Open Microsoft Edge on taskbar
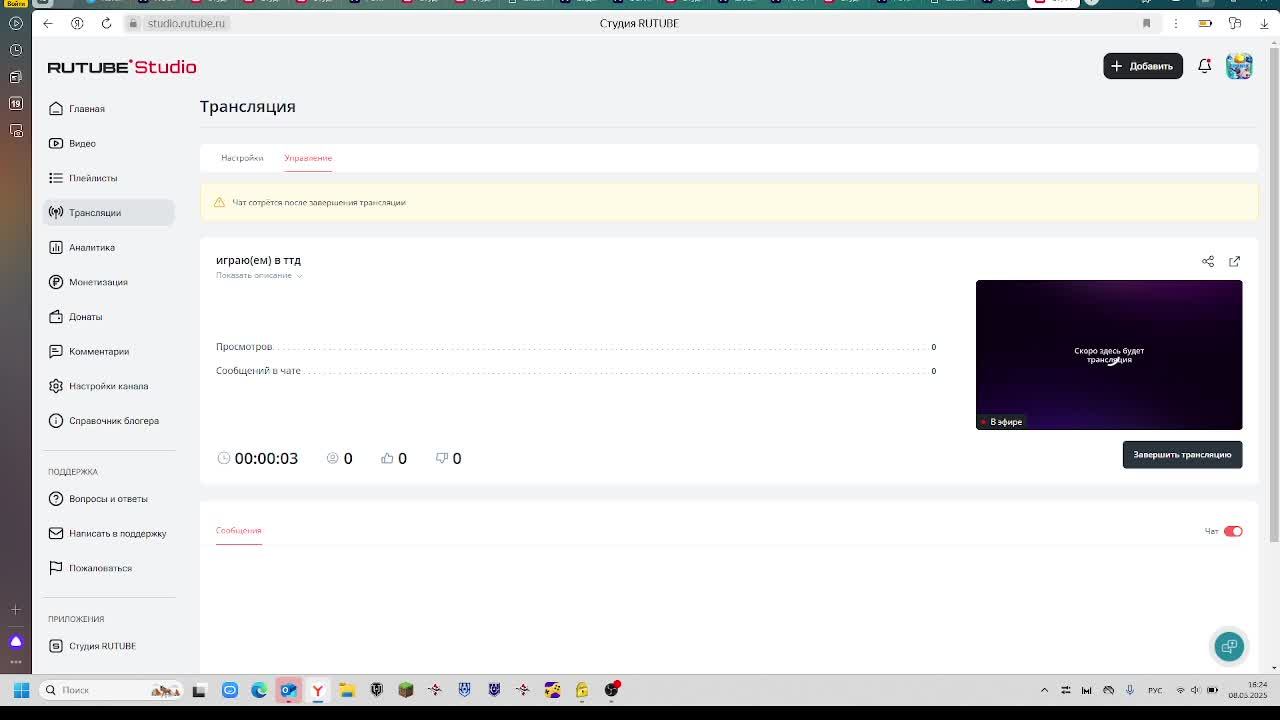The height and width of the screenshot is (720, 1280). (x=259, y=690)
